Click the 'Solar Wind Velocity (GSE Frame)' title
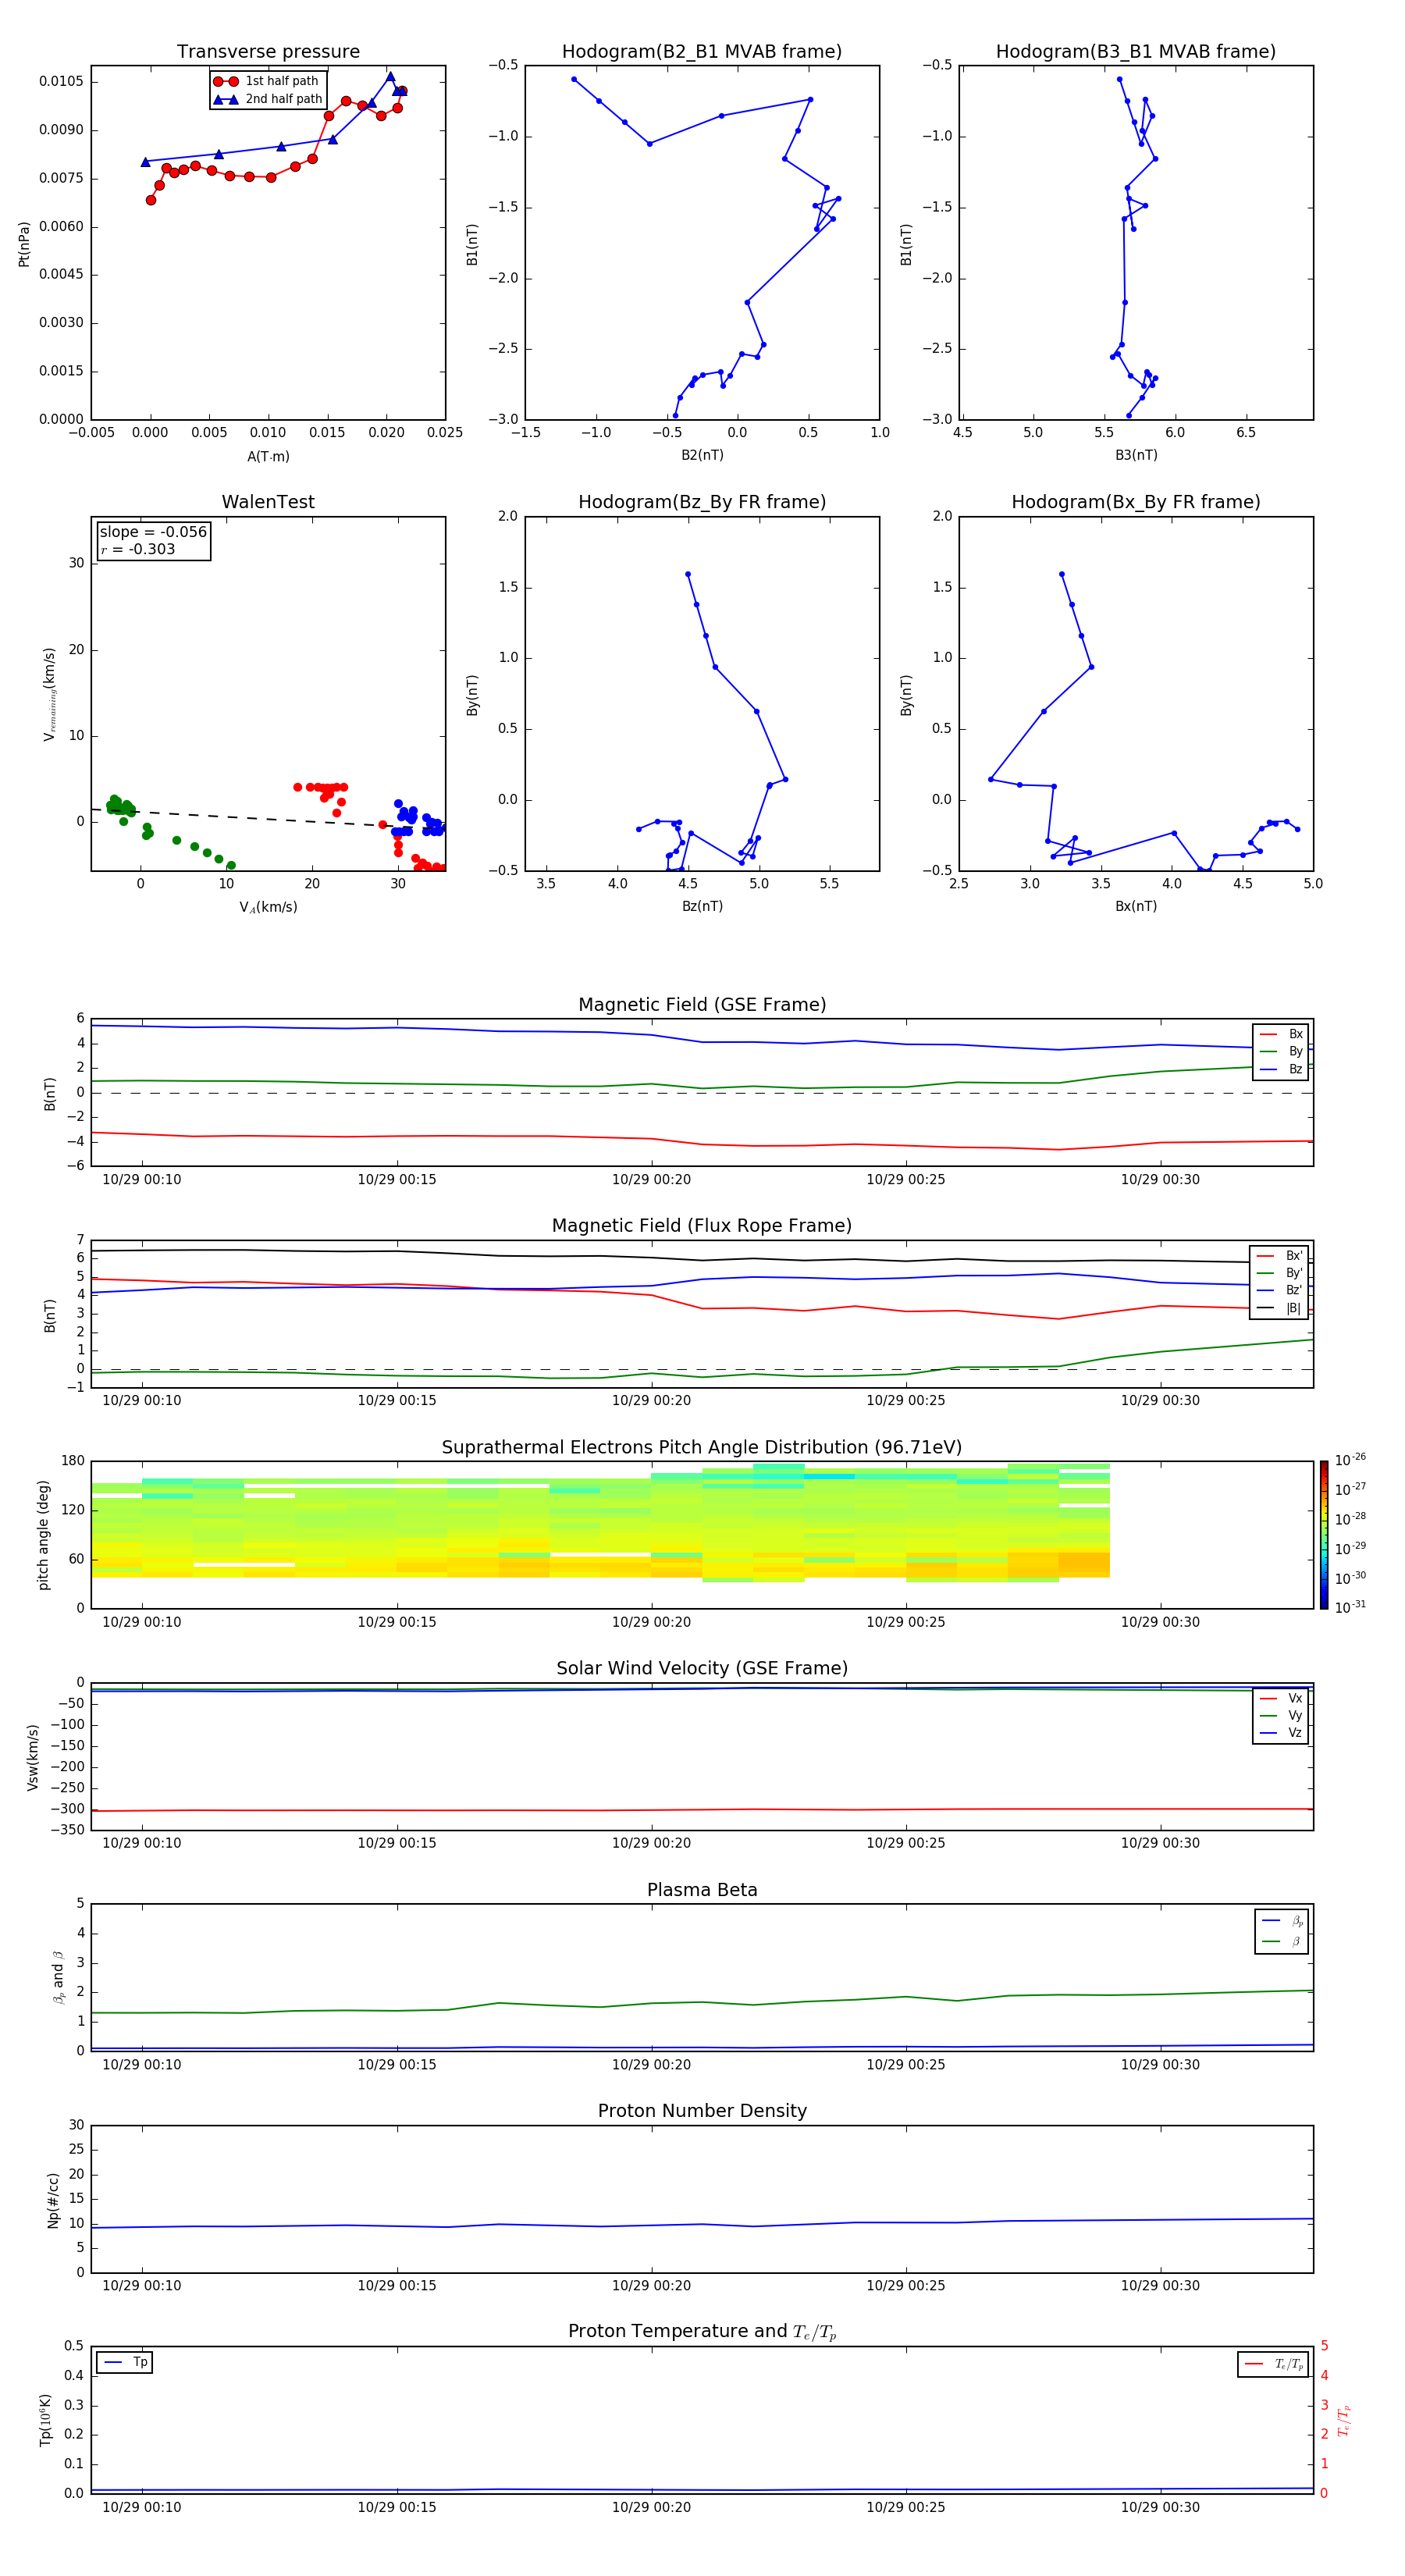1405x2576 pixels. [702, 1669]
